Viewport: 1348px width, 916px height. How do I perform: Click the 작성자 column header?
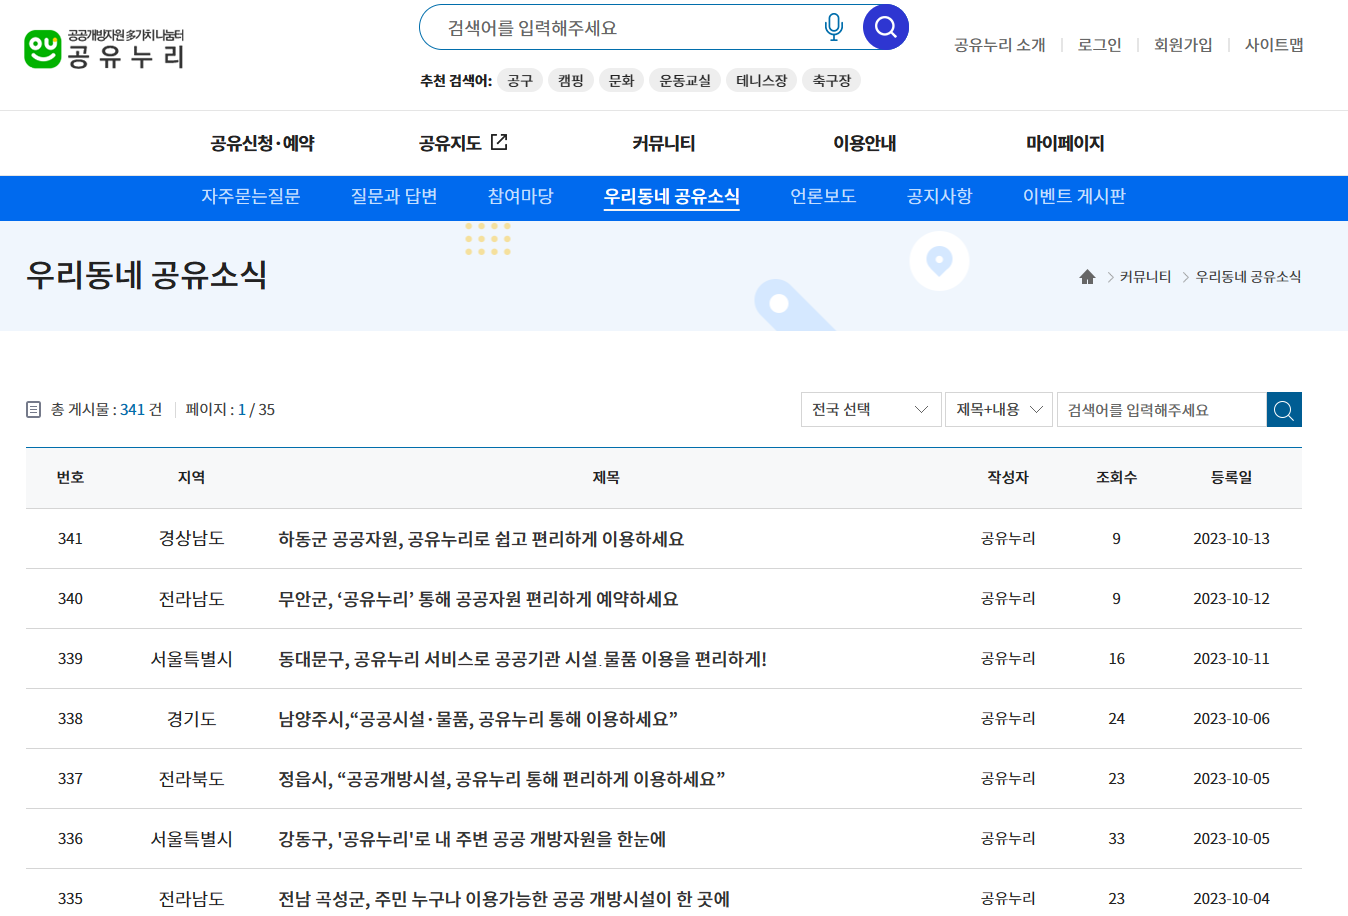1008,478
